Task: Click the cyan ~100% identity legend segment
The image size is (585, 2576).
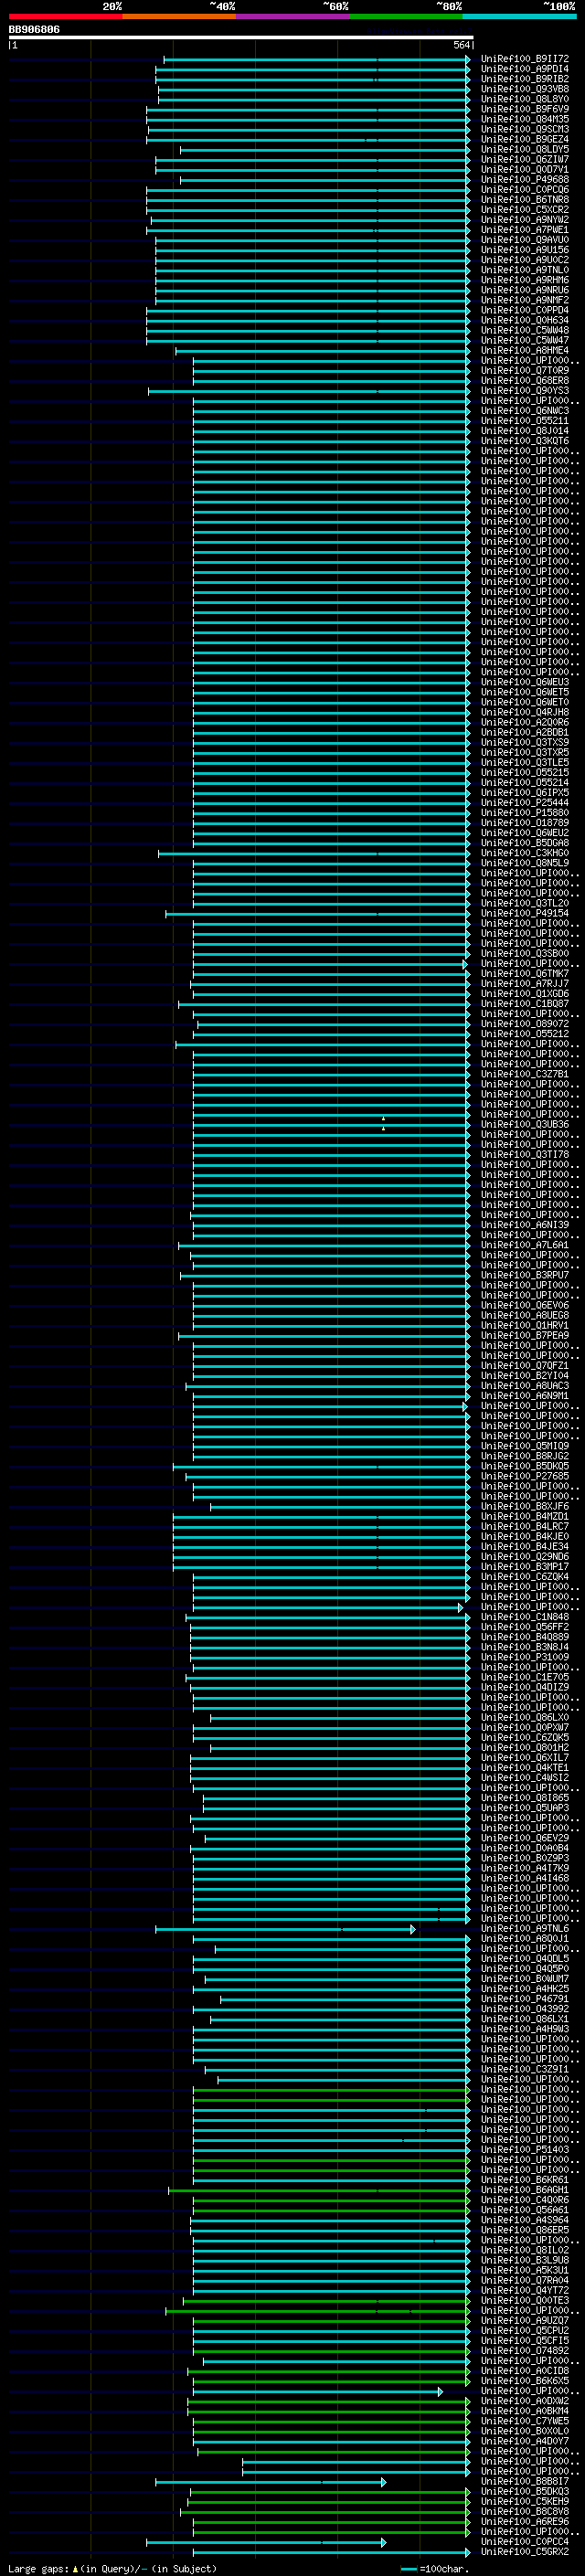Action: [x=518, y=16]
